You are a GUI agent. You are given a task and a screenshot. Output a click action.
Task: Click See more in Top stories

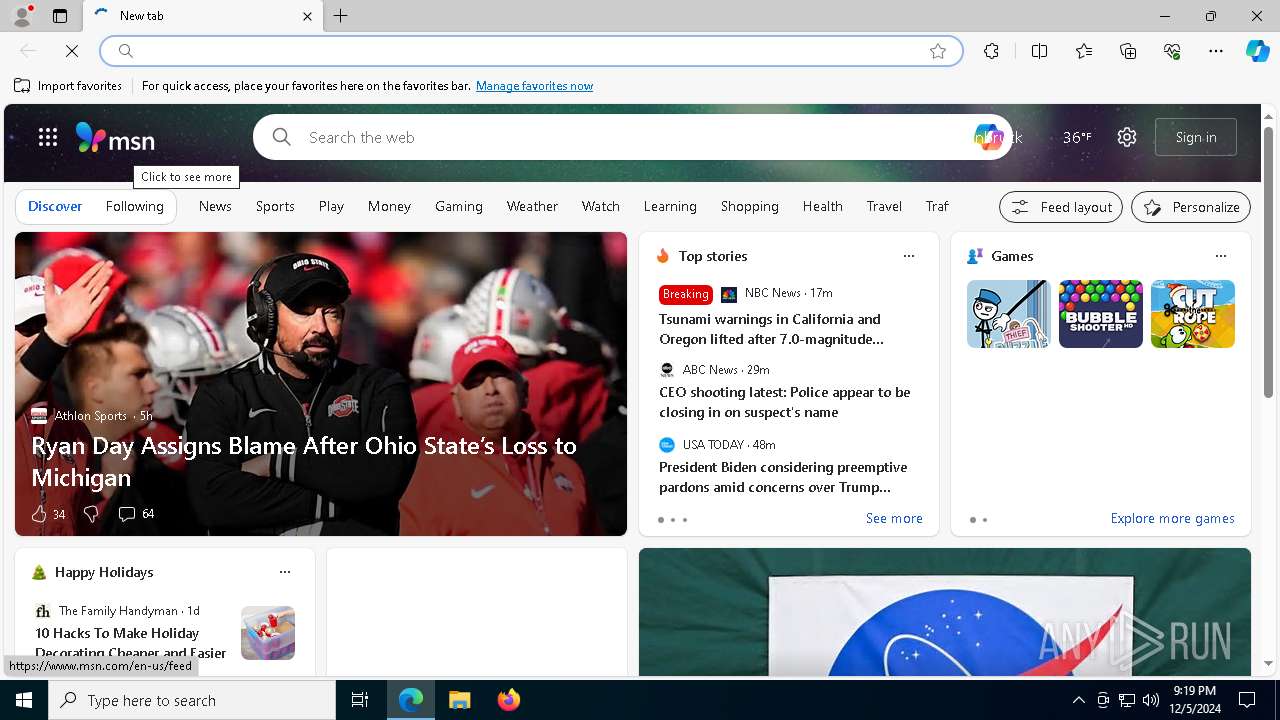pos(894,518)
